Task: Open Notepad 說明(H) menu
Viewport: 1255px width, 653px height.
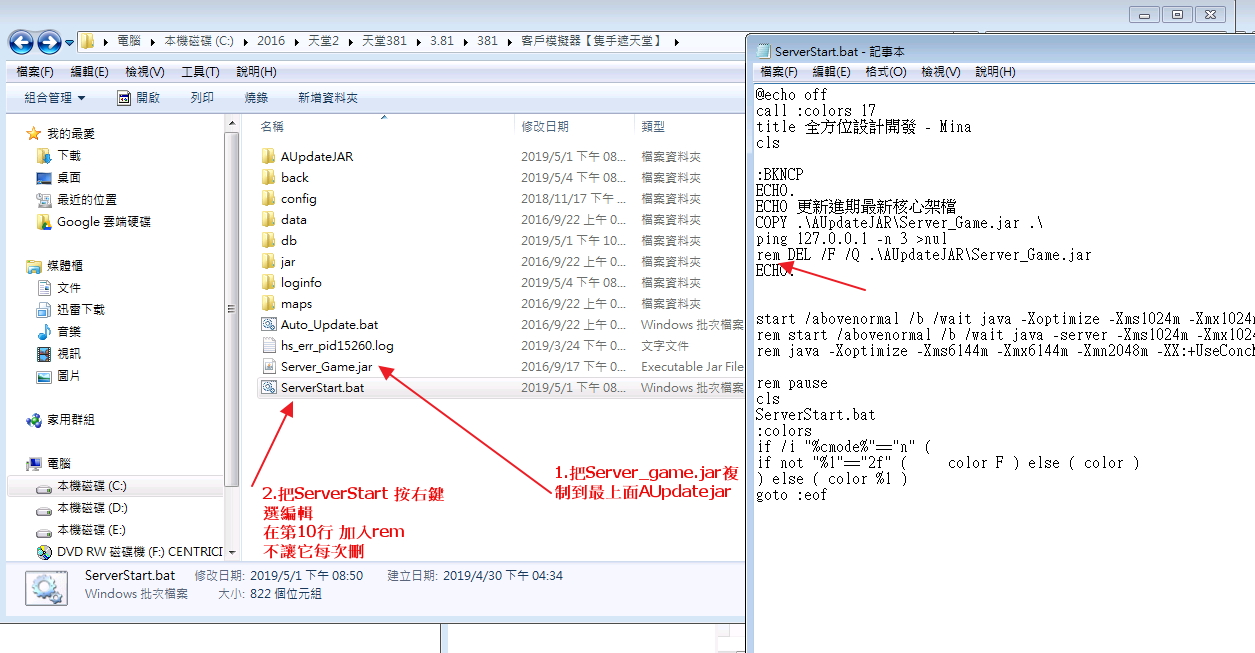Action: click(995, 72)
